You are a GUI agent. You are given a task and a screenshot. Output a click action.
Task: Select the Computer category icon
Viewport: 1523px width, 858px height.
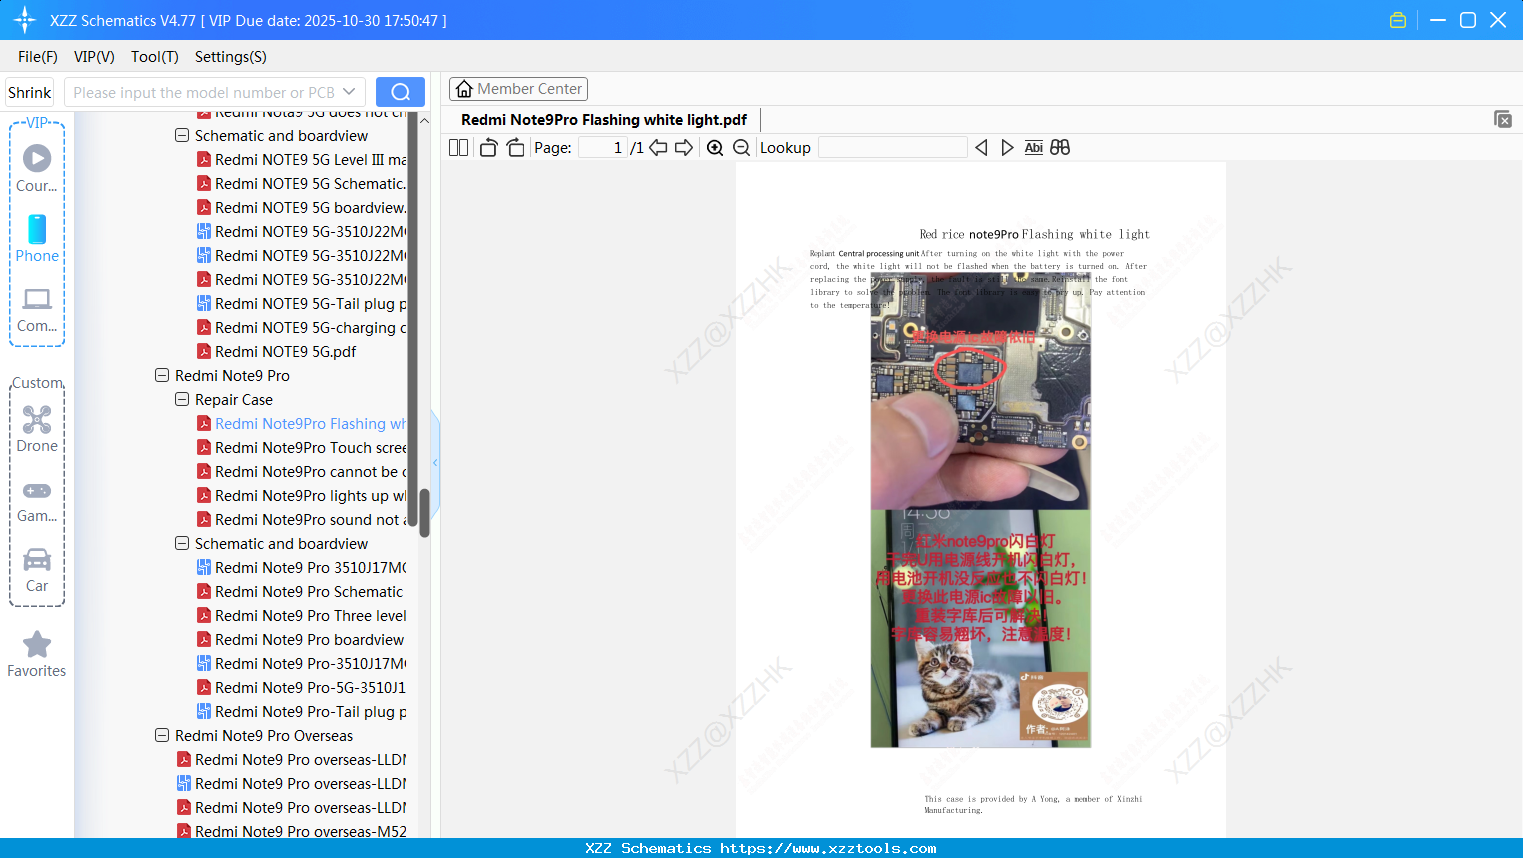pos(37,309)
